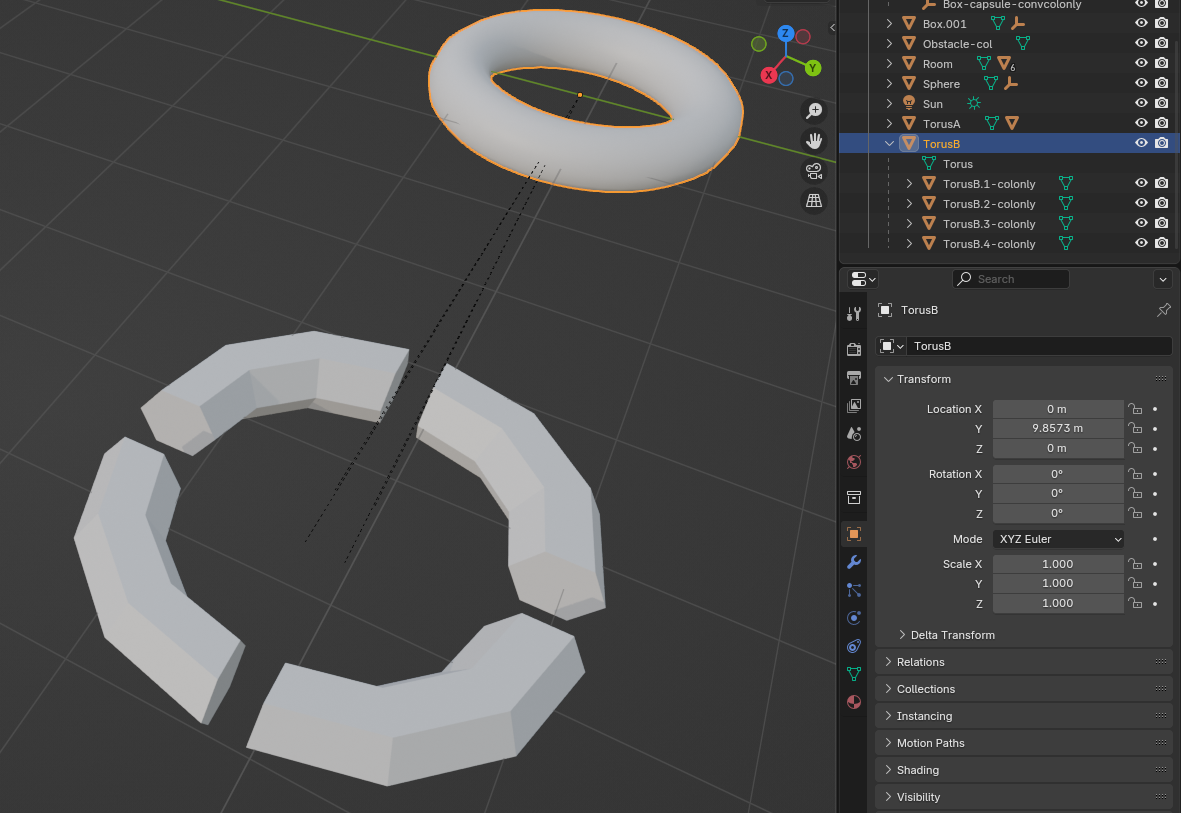The image size is (1181, 813).
Task: Select the TorusA object in outliner
Action: click(941, 124)
